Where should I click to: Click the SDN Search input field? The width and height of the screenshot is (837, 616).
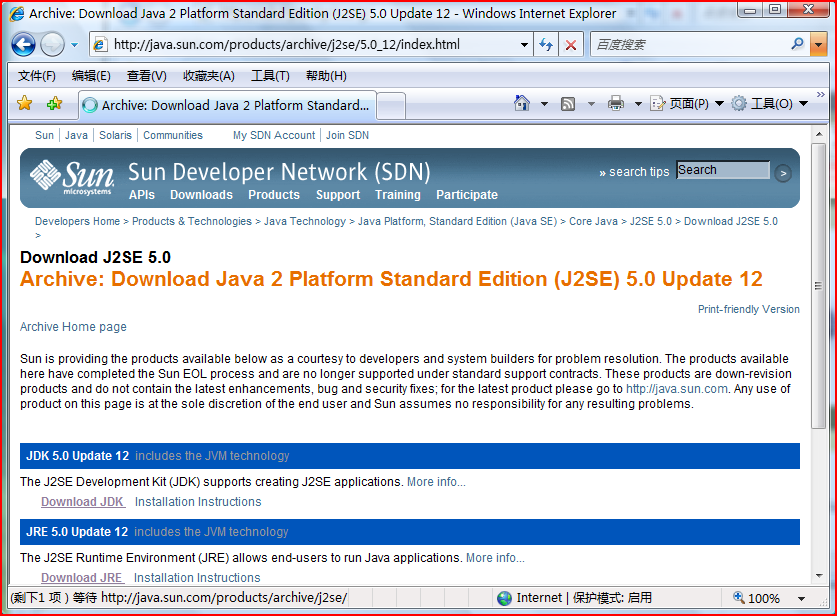click(x=723, y=170)
